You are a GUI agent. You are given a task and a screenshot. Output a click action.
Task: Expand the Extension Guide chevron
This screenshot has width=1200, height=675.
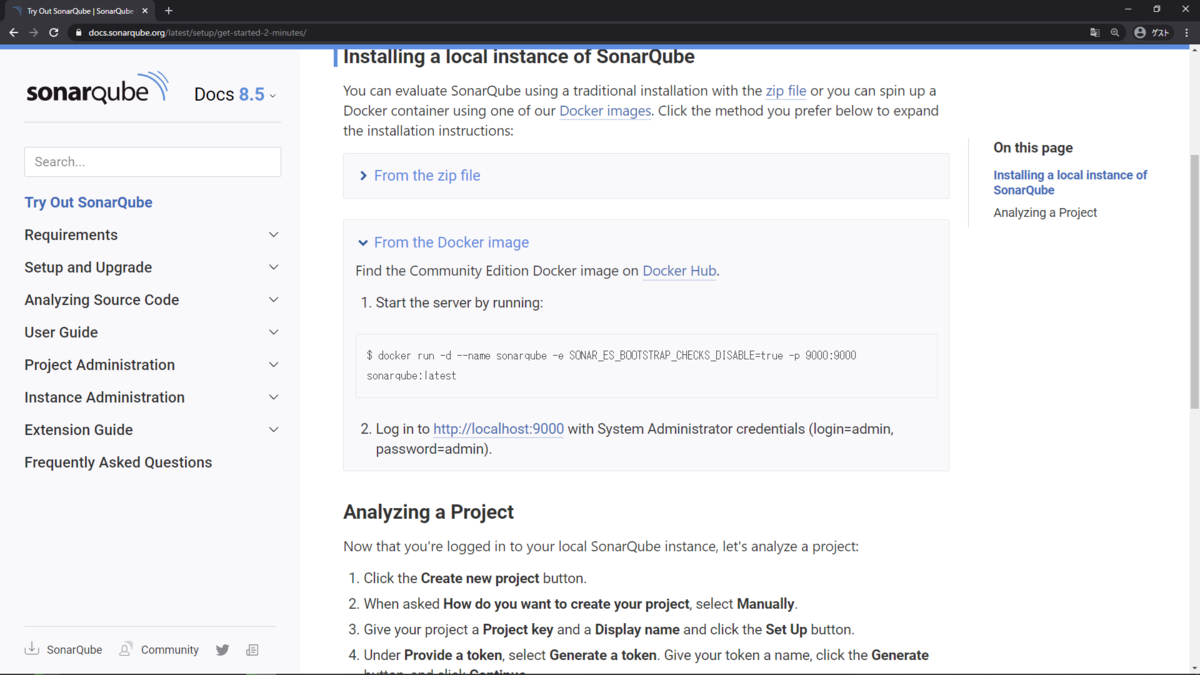pos(274,430)
